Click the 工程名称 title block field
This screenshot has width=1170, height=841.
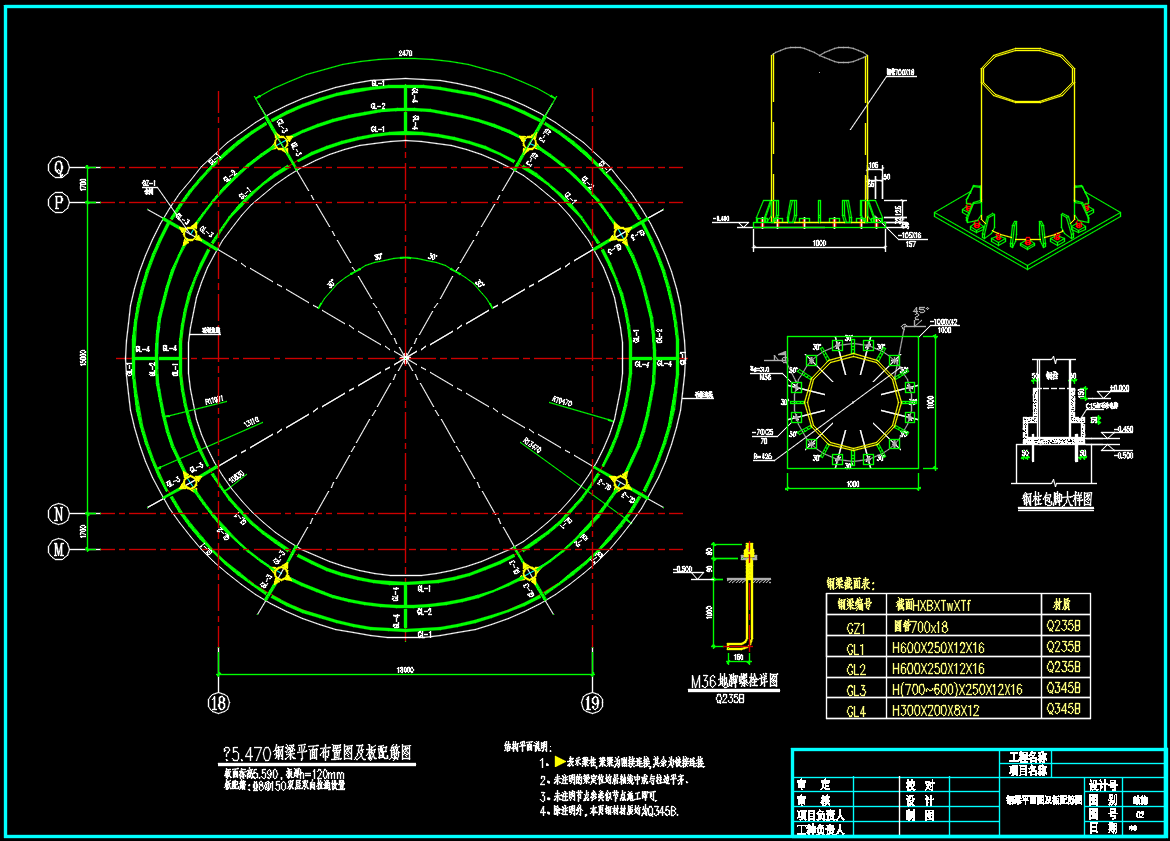pos(1028,758)
